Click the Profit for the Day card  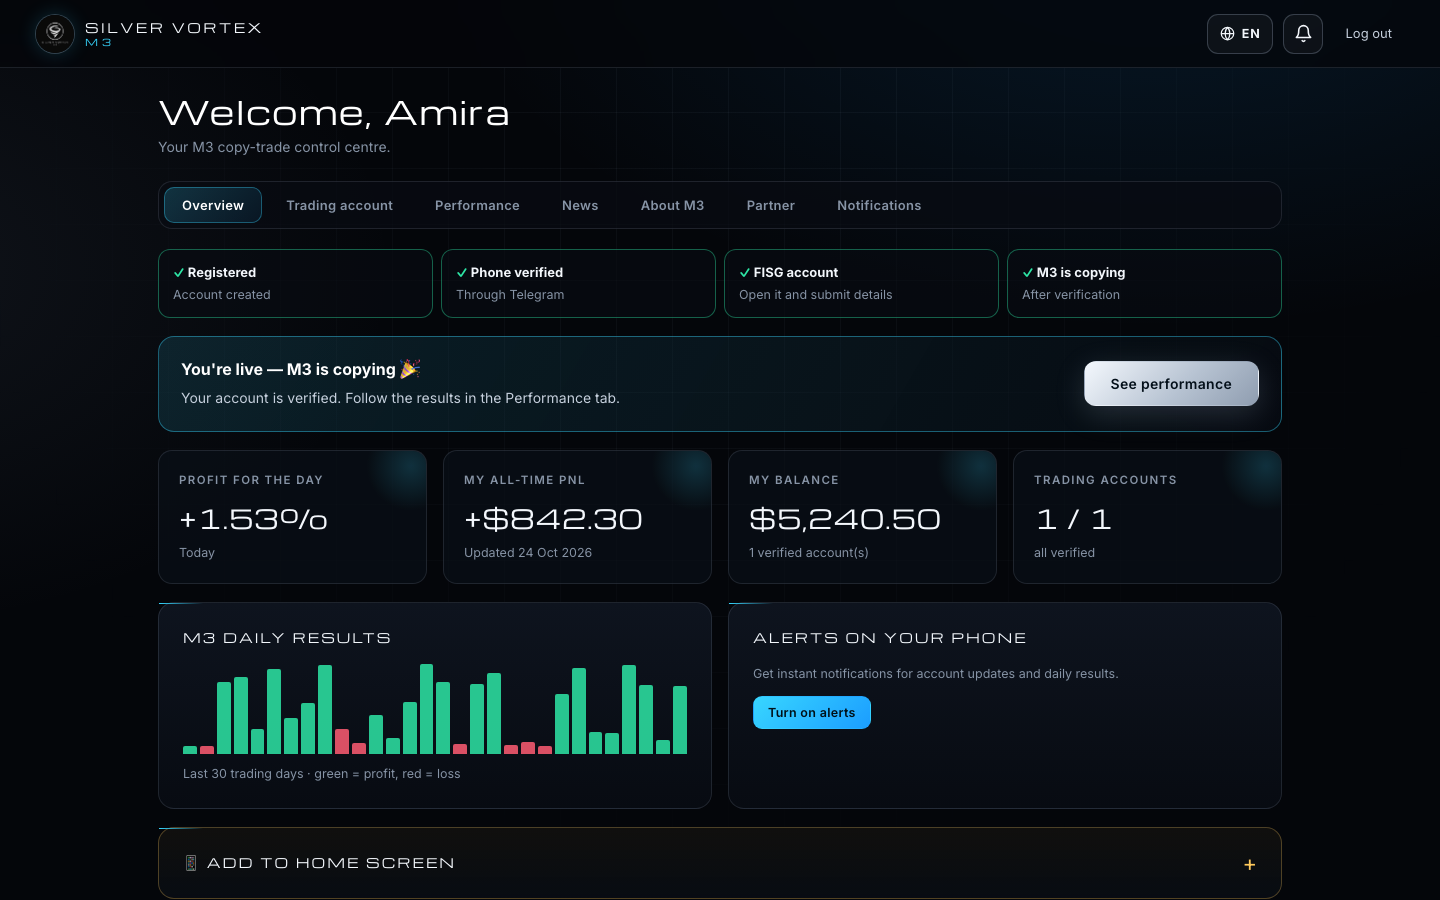click(x=293, y=517)
